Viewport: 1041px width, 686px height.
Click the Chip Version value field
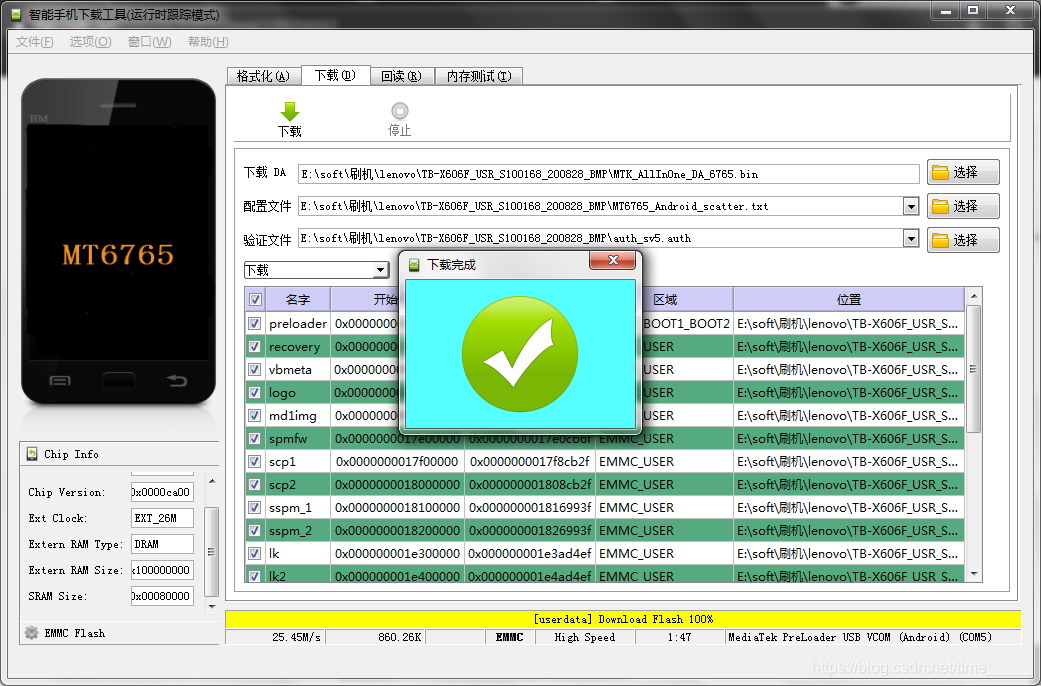click(x=163, y=492)
